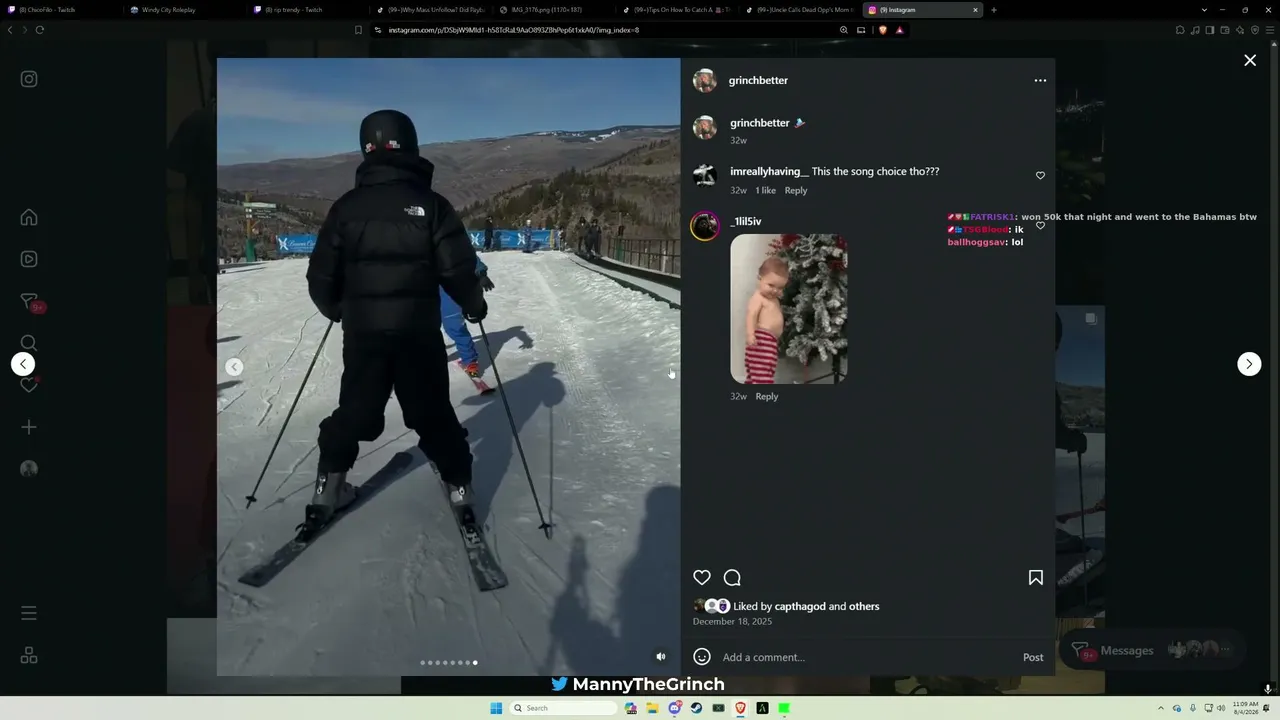
Task: Like the post with the heart icon
Action: (702, 578)
